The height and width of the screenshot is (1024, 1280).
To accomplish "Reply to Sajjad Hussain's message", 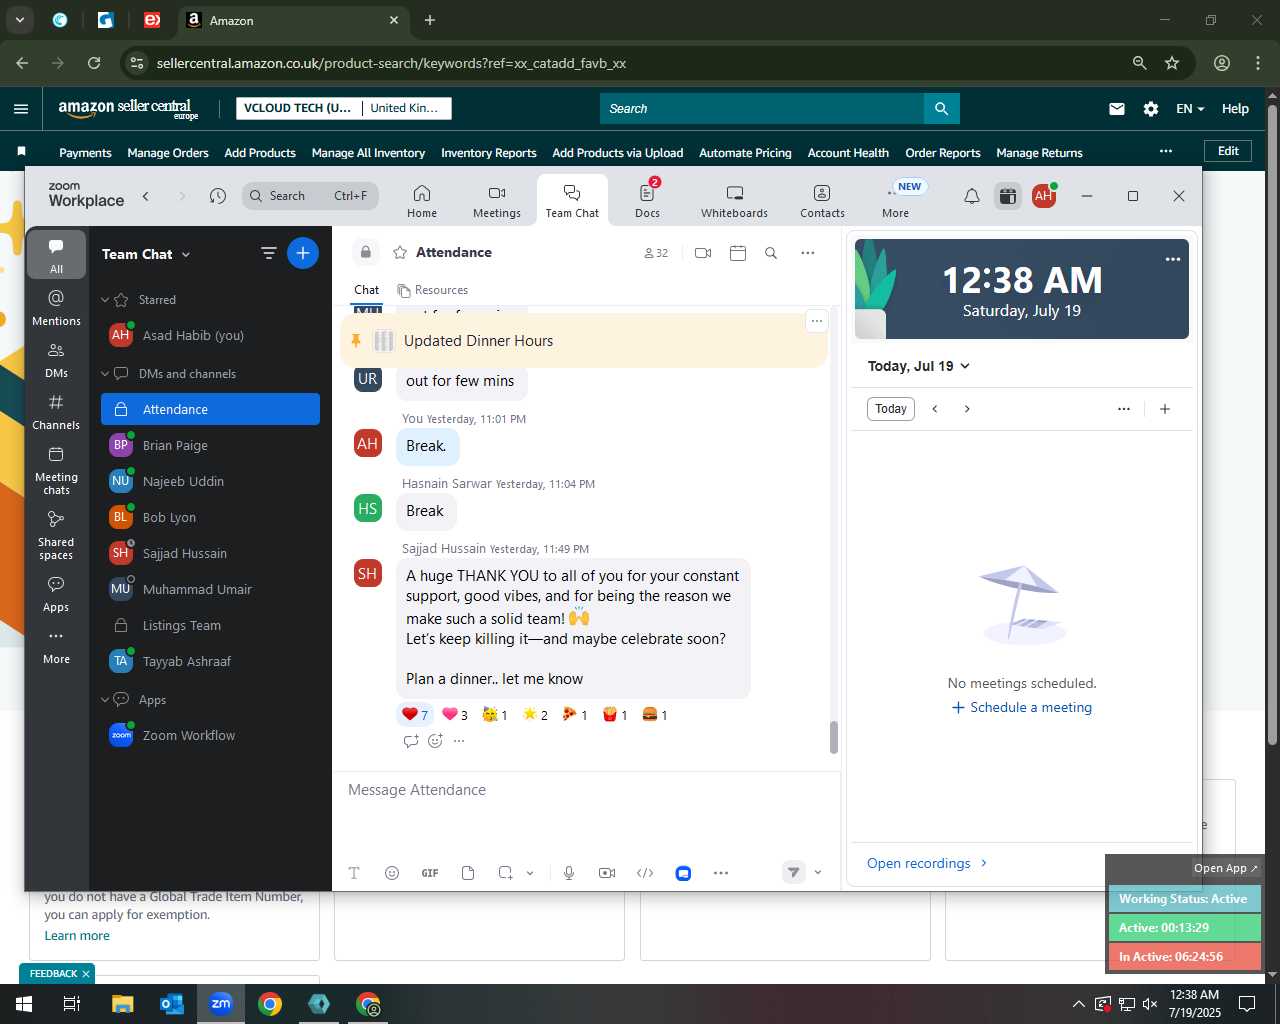I will pos(410,741).
